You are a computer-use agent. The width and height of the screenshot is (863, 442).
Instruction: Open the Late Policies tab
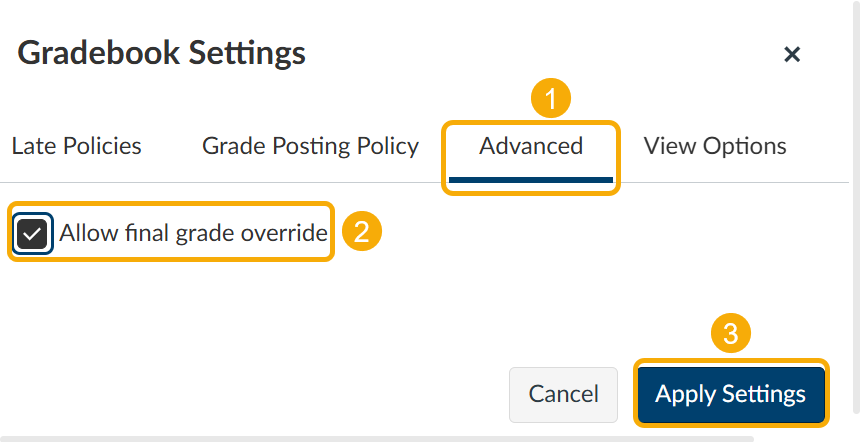(x=77, y=146)
